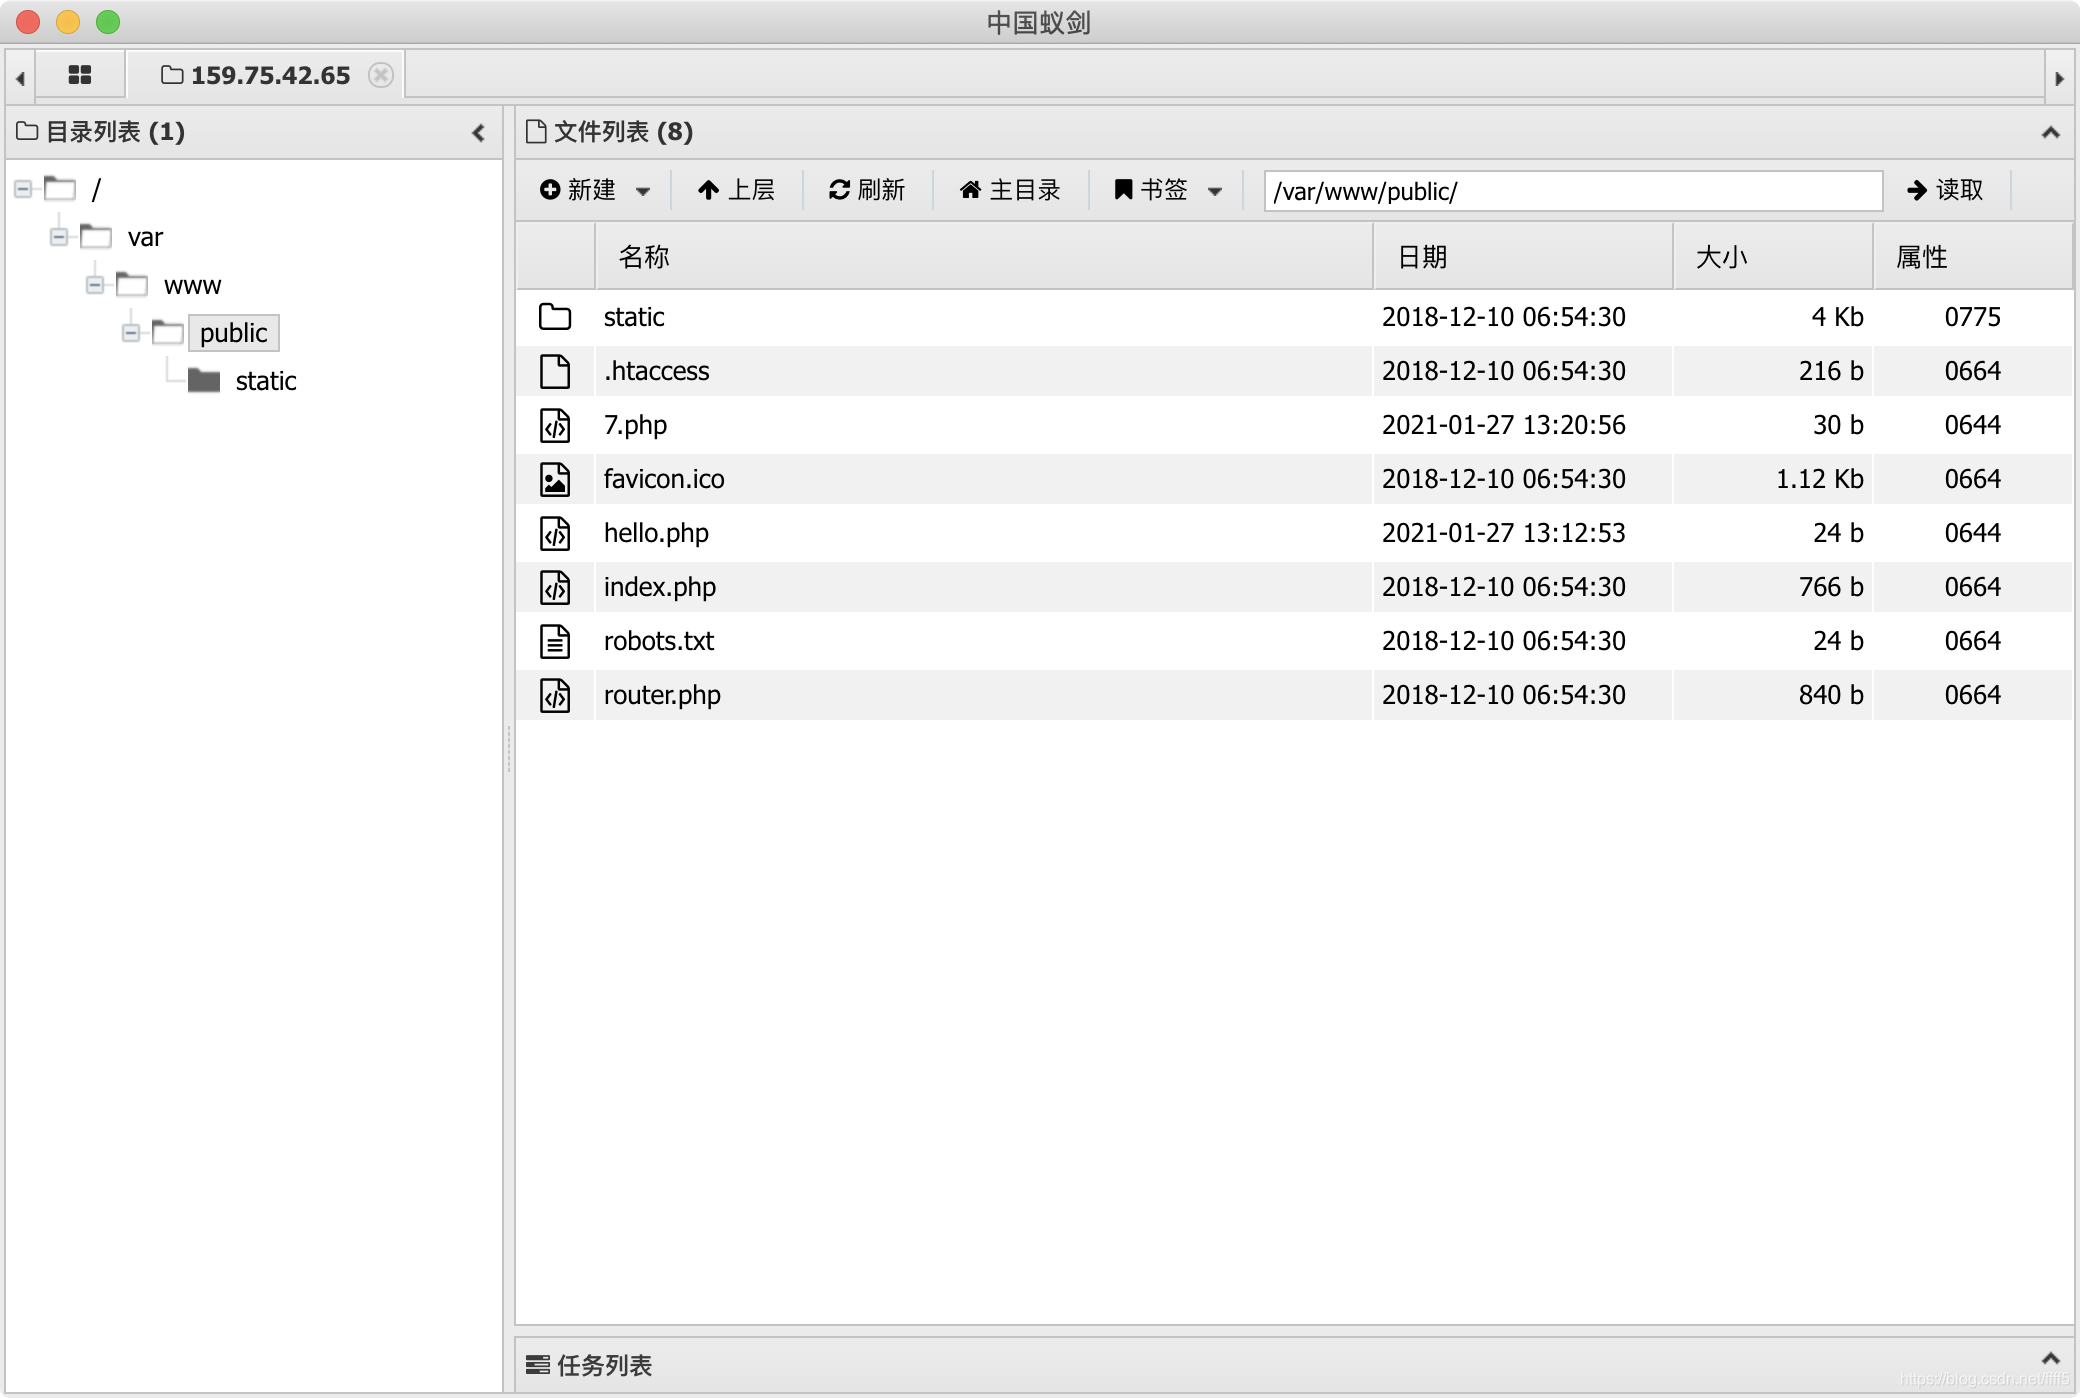Sort by 属性 column header

[1972, 257]
